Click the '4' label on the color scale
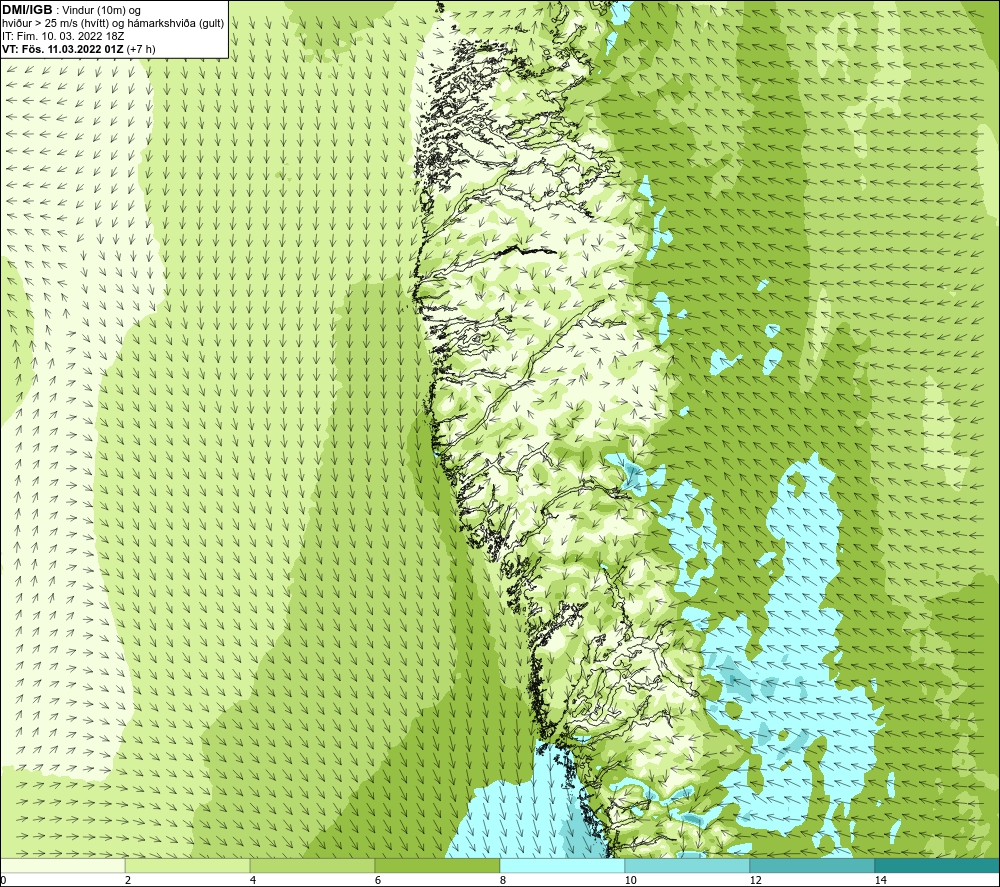This screenshot has width=1000, height=887. point(253,881)
